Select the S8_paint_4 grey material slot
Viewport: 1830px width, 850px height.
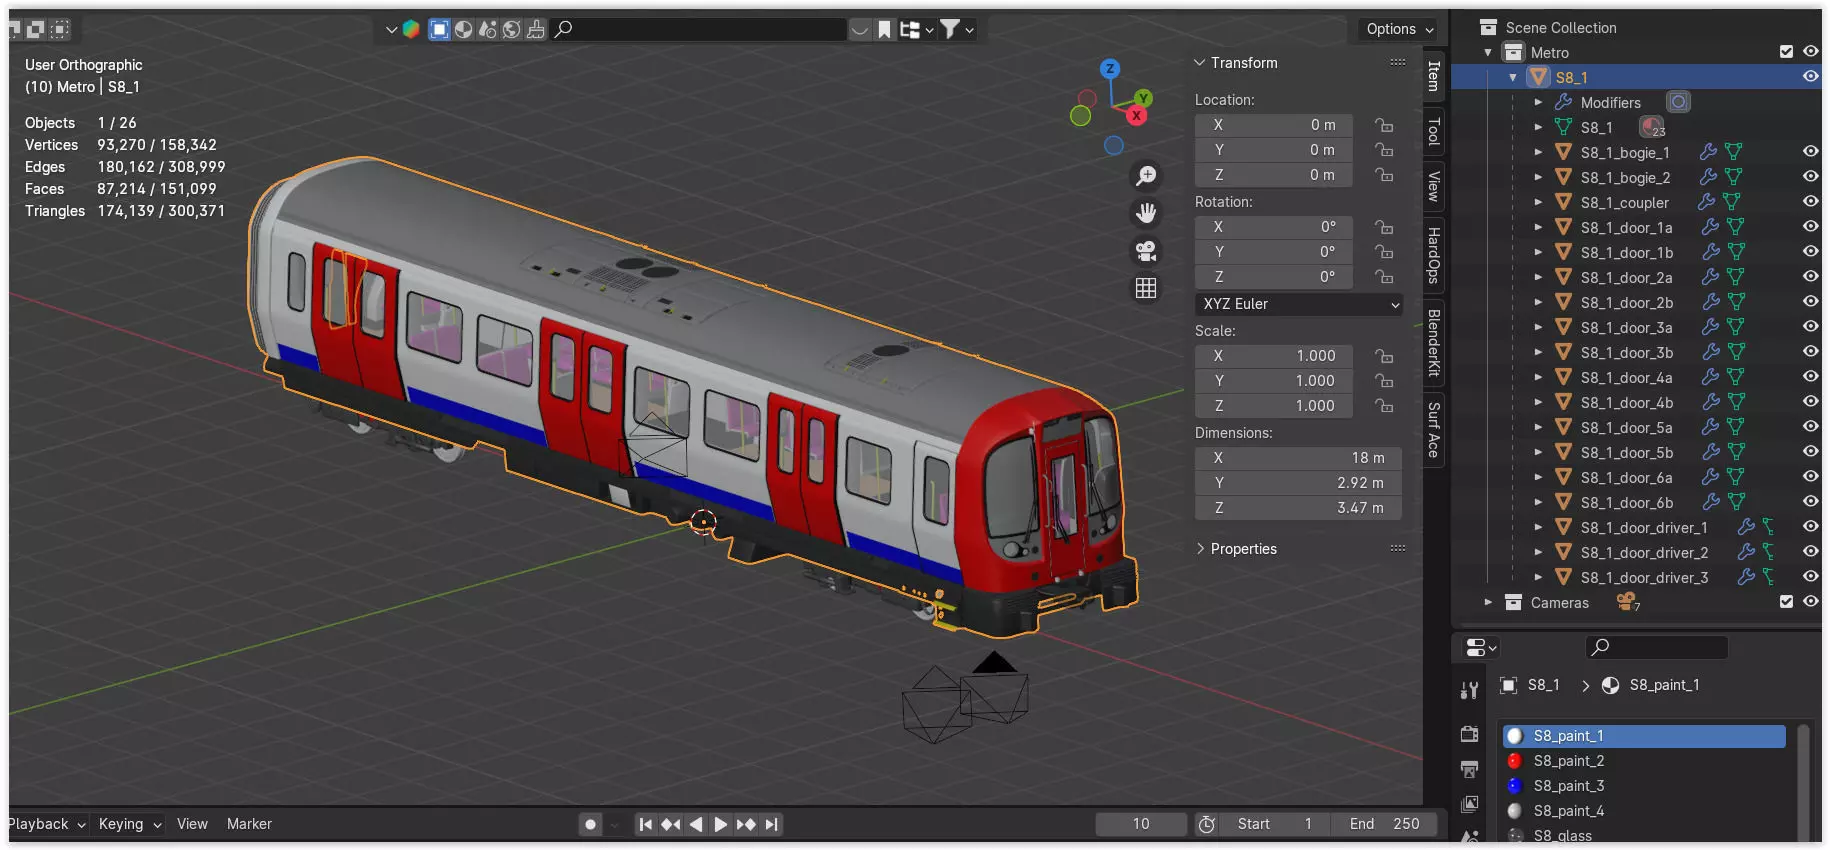pyautogui.click(x=1644, y=811)
